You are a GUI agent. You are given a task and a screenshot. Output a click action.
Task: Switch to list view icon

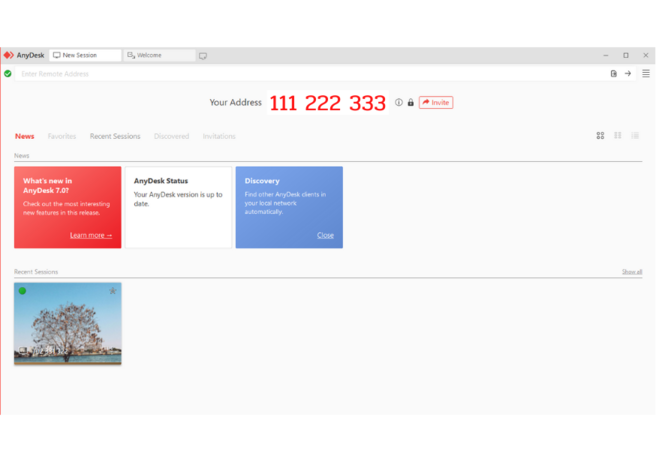click(x=635, y=136)
